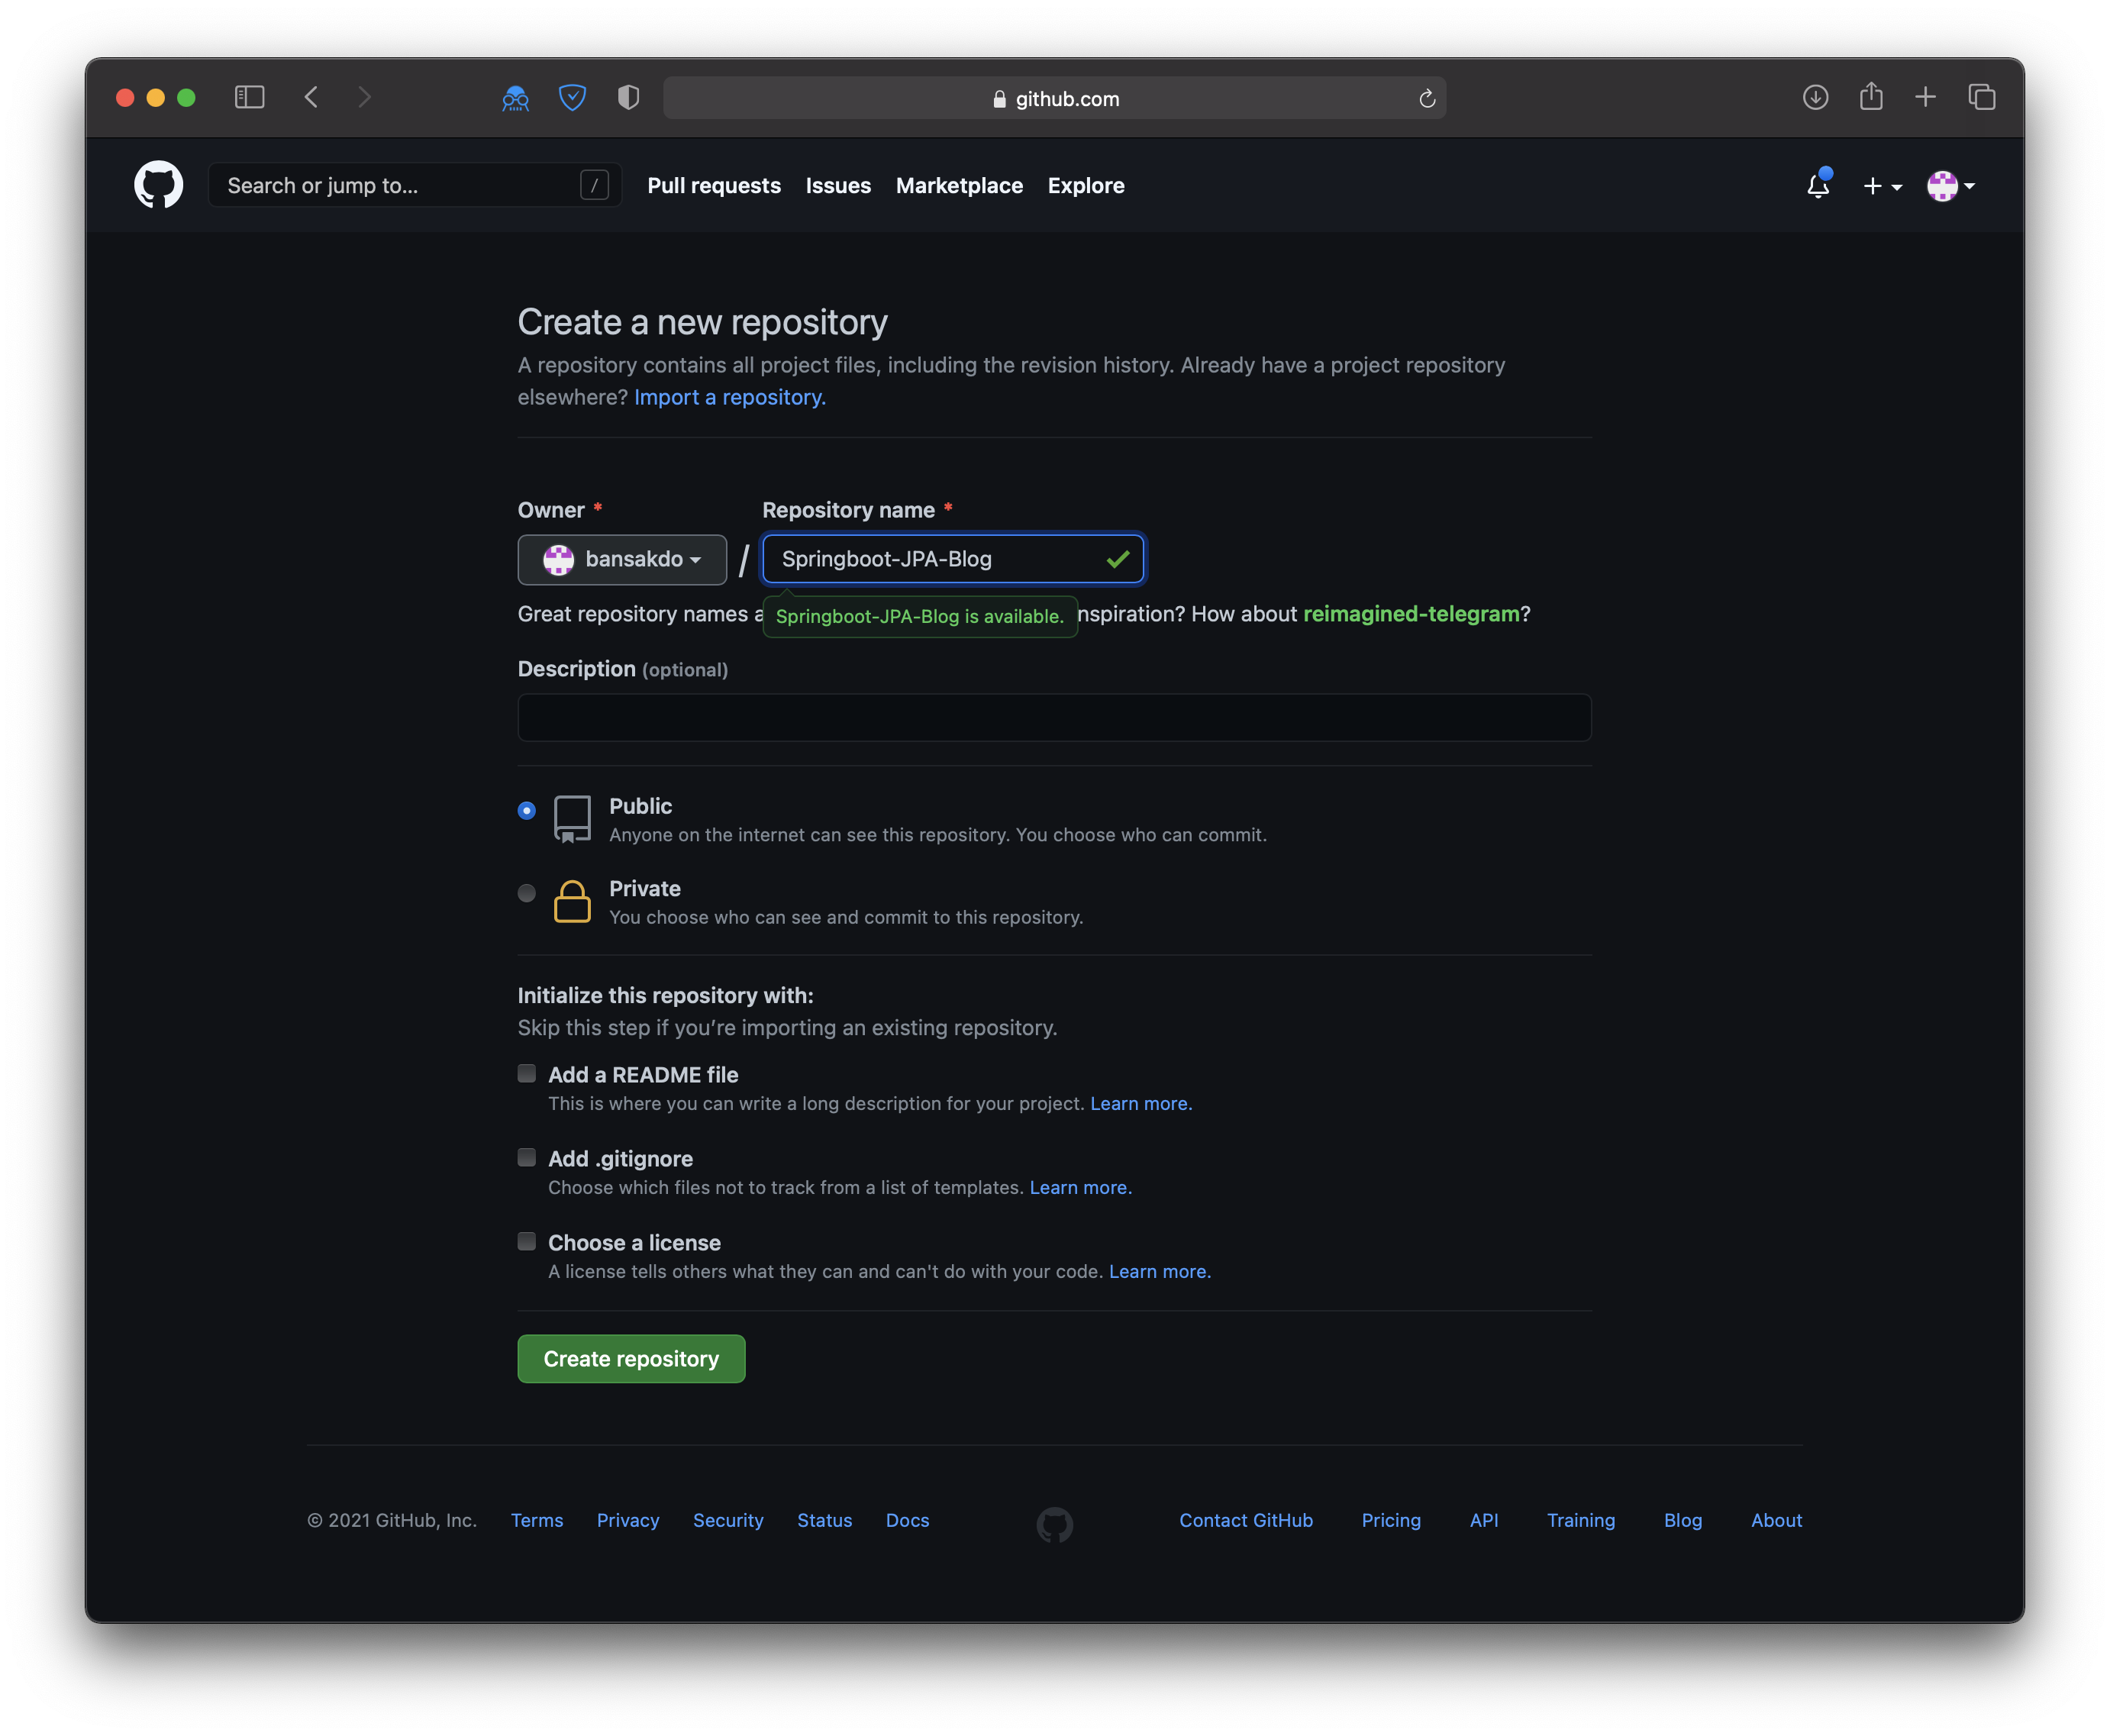2110x1736 pixels.
Task: Show Safari tab overview
Action: pos(1981,97)
